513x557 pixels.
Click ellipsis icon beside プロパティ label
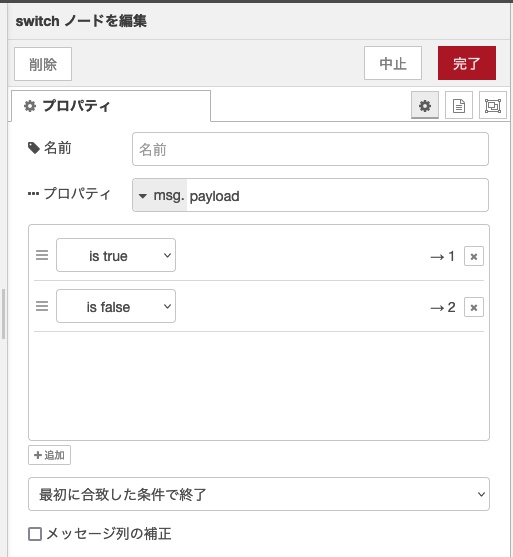(33, 194)
